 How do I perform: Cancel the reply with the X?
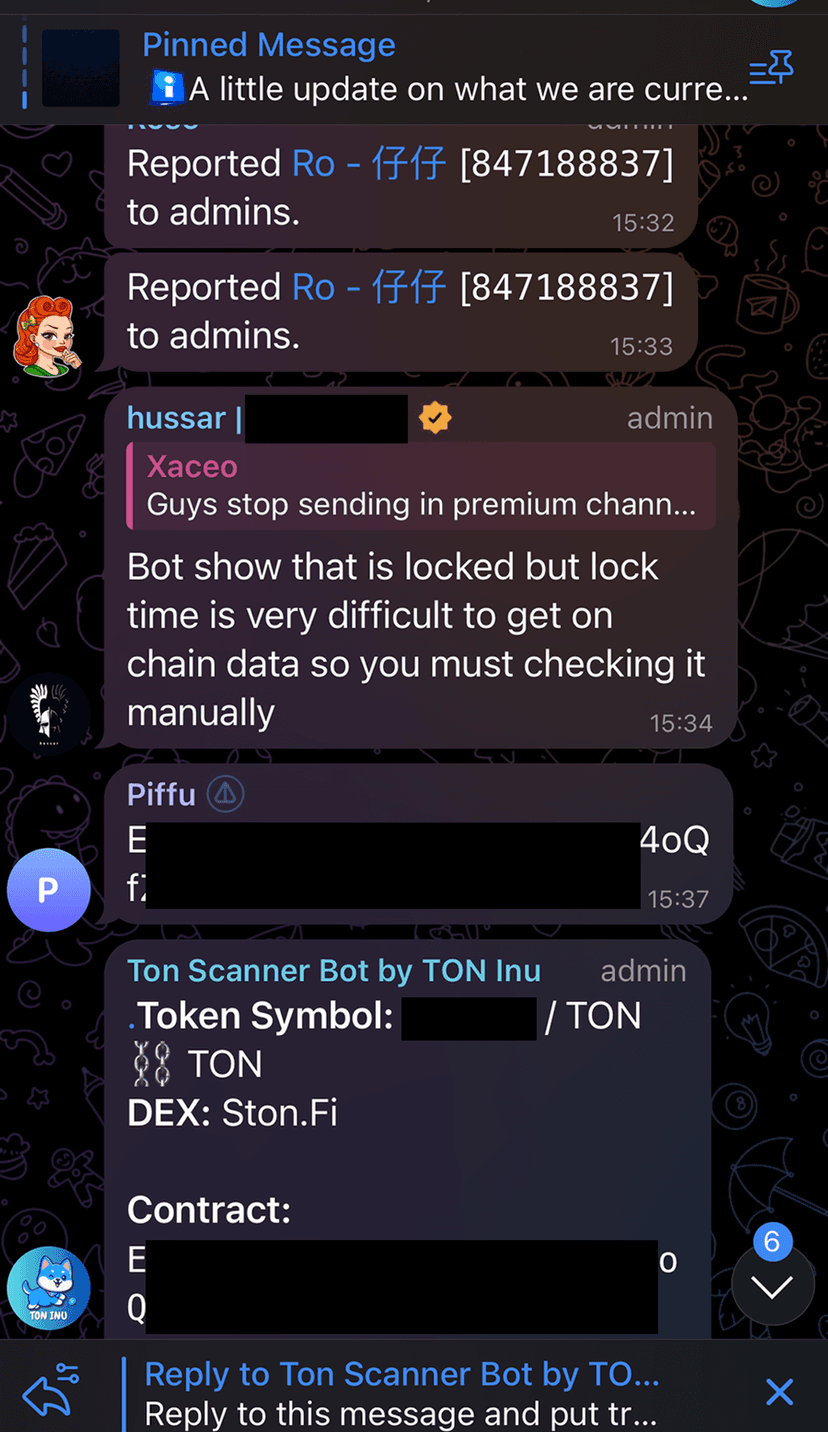point(779,1391)
